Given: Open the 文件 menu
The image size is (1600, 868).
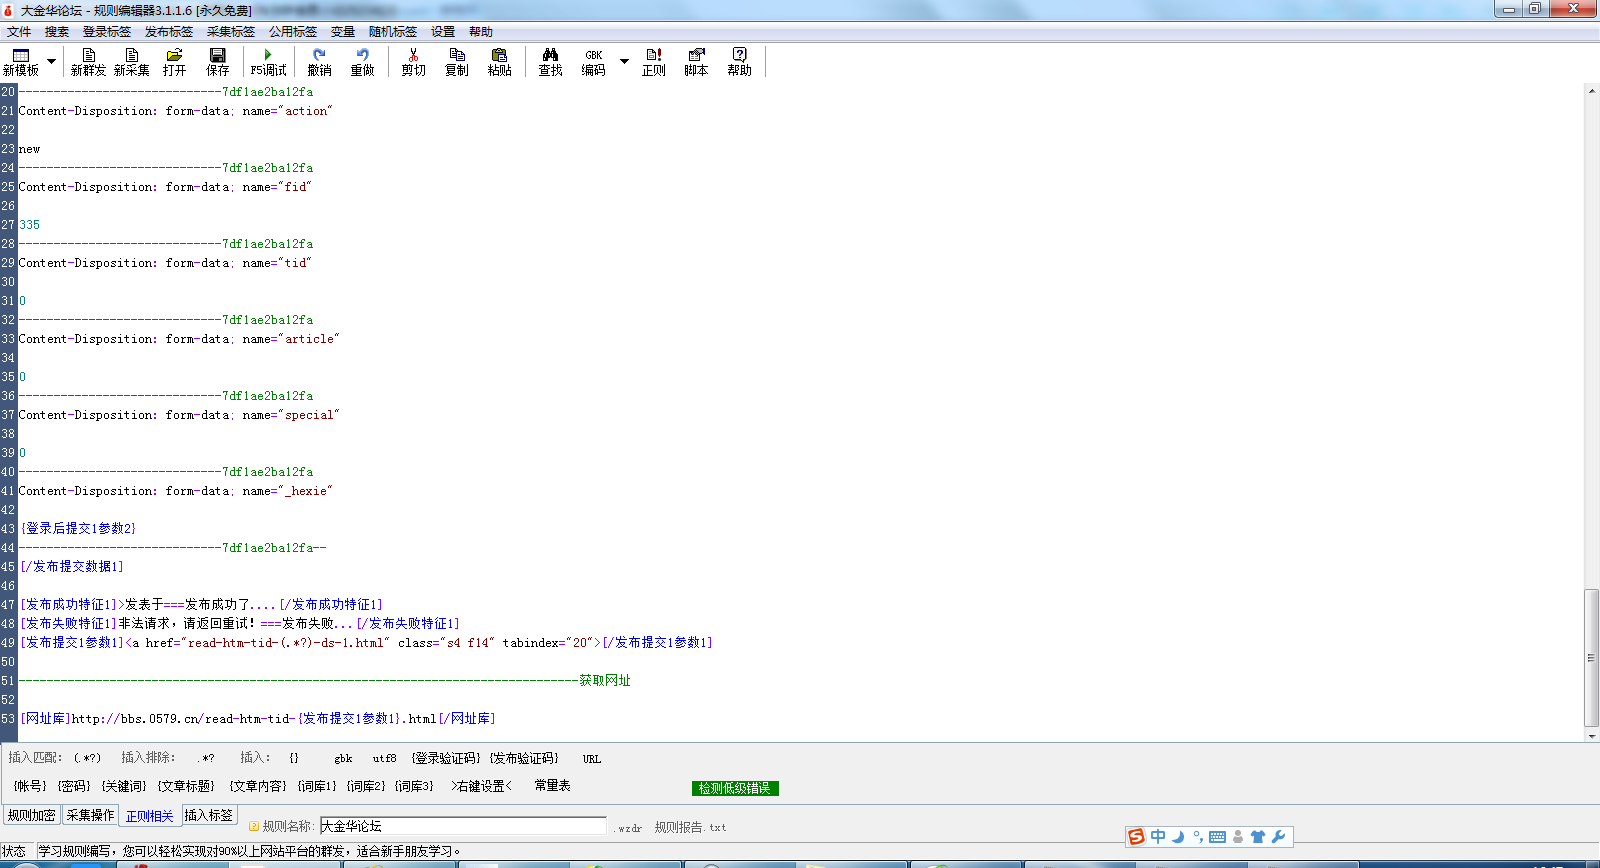Looking at the screenshot, I should pos(19,32).
